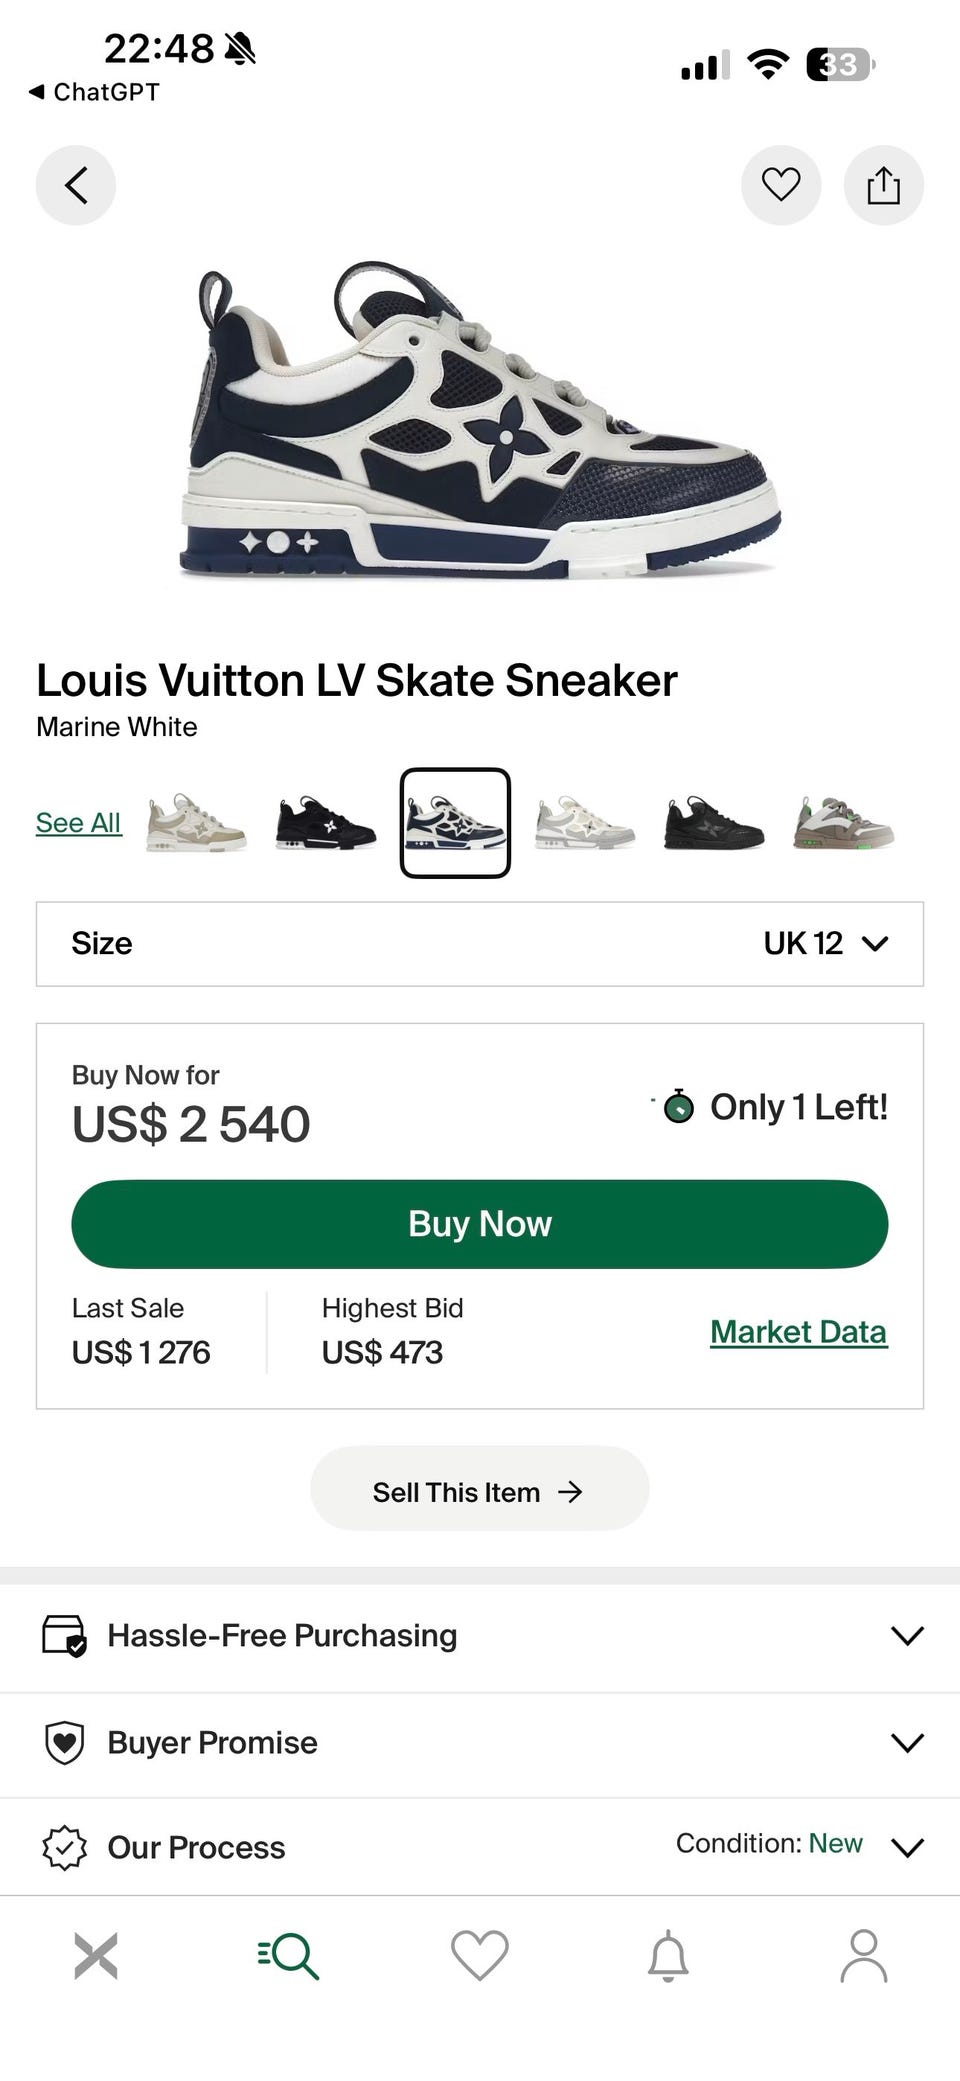Tap the share icon

(x=883, y=185)
